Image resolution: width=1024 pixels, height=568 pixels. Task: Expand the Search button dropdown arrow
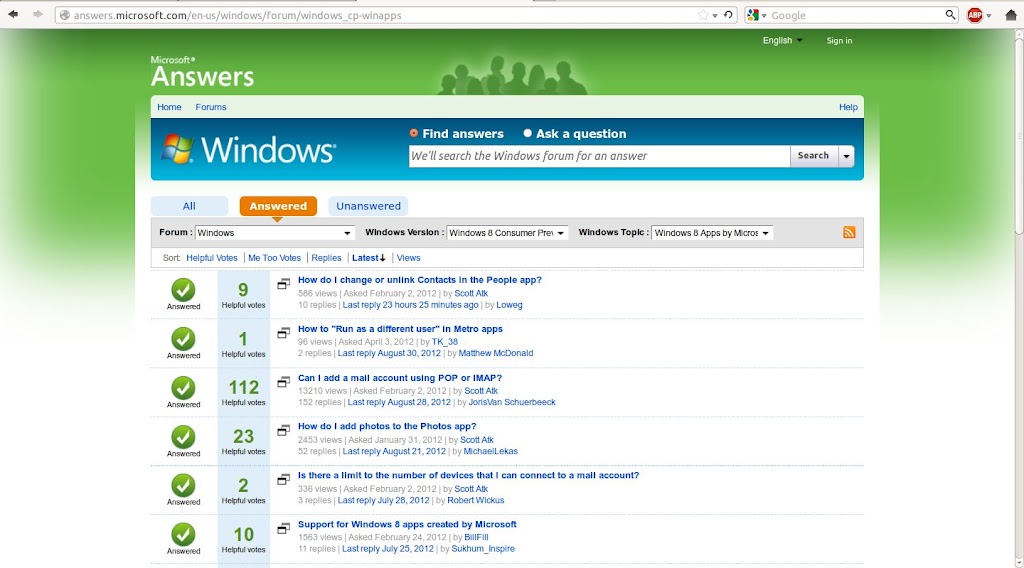pyautogui.click(x=846, y=156)
